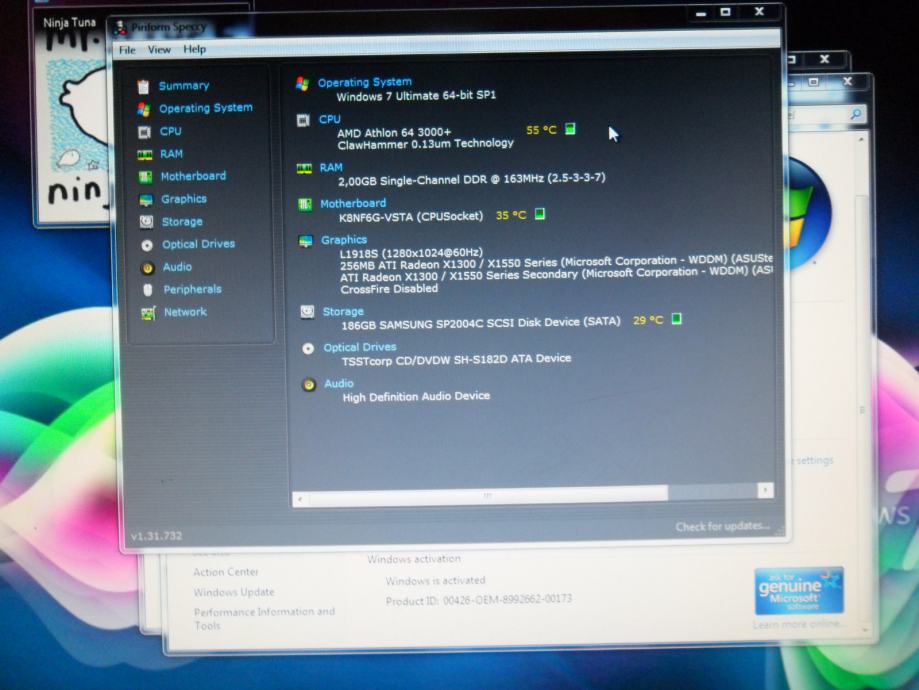Click AMD Athlon 64 3000+ text

coord(394,133)
